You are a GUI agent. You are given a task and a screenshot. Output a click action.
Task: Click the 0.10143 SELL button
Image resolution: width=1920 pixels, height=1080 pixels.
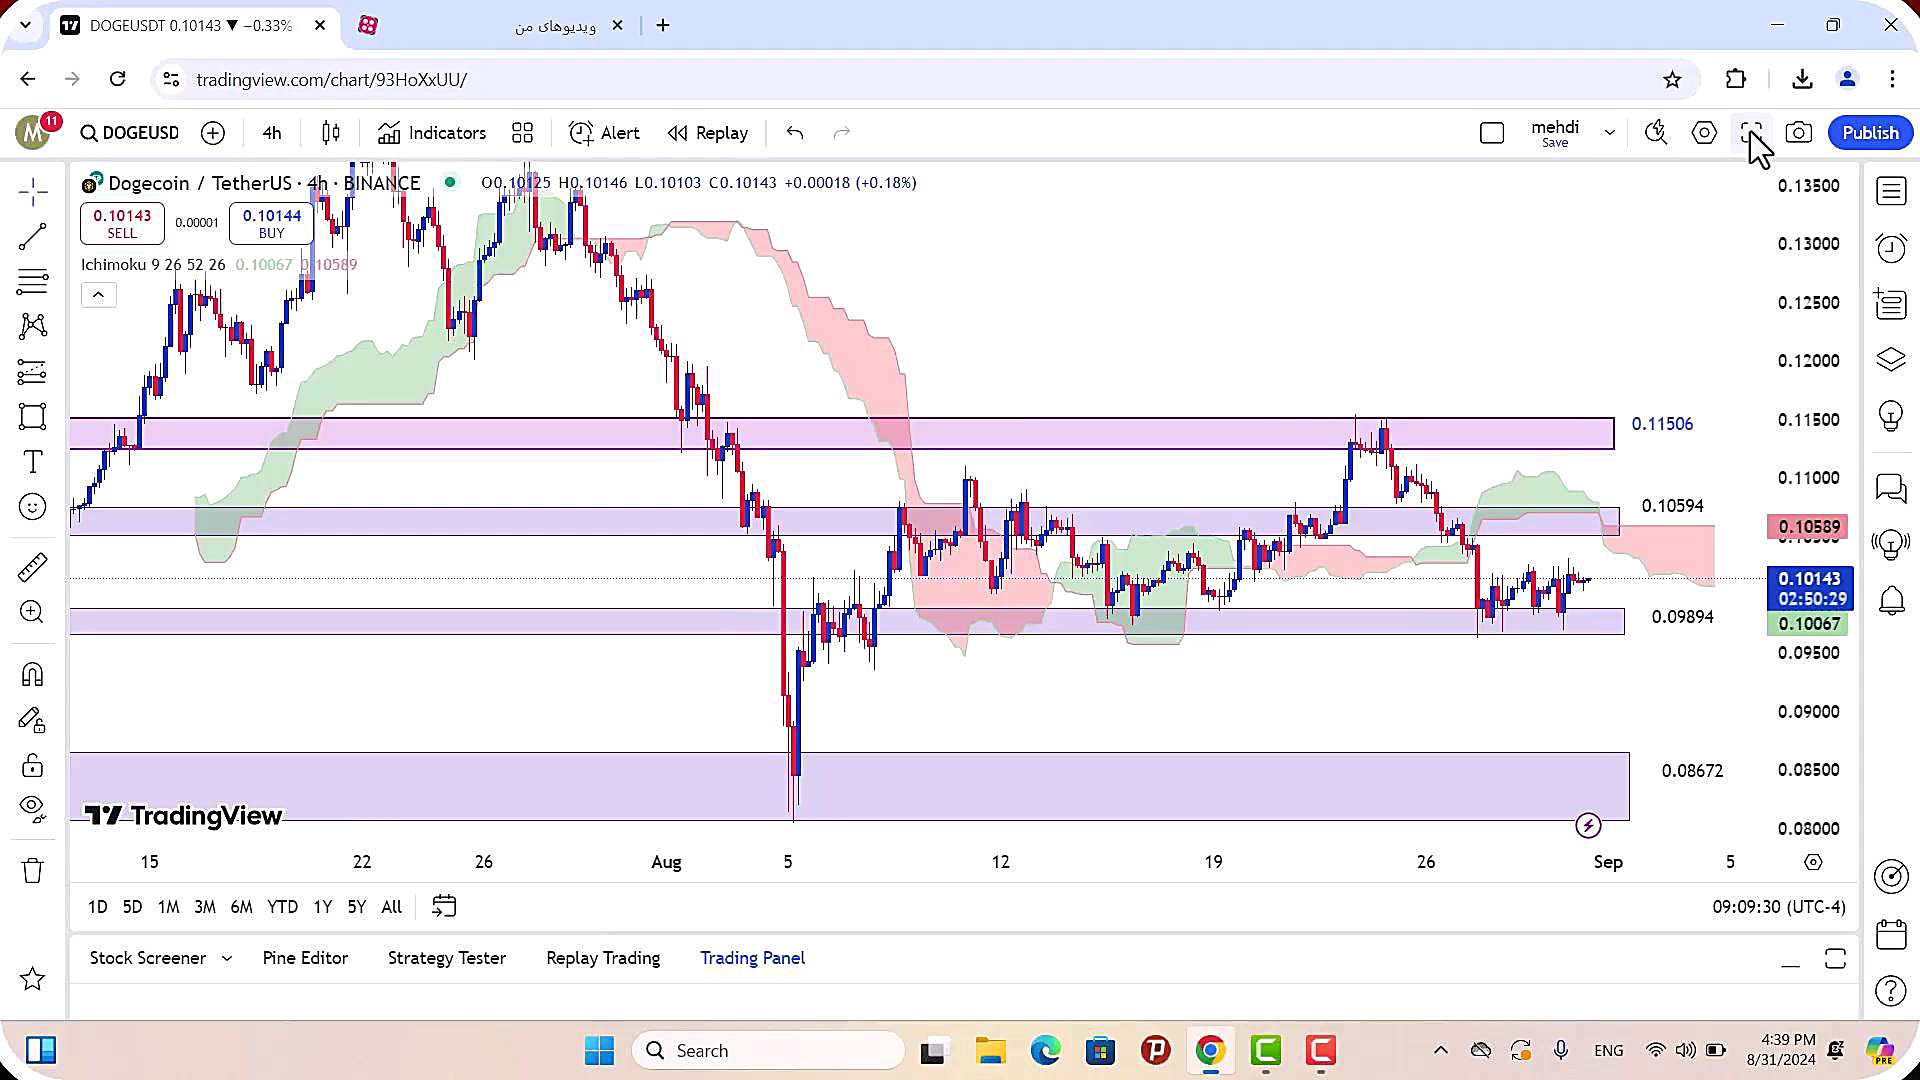pos(122,223)
